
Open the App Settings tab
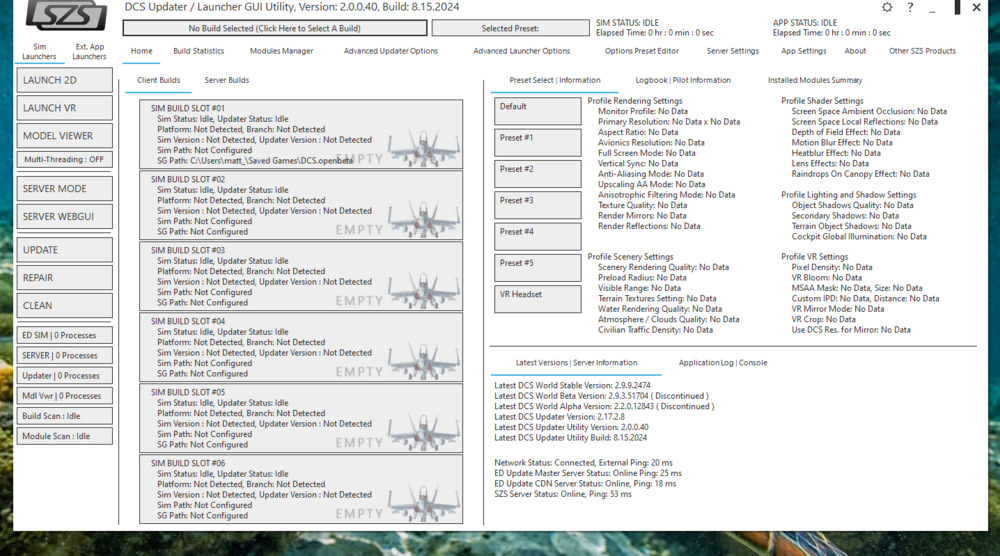coord(804,51)
